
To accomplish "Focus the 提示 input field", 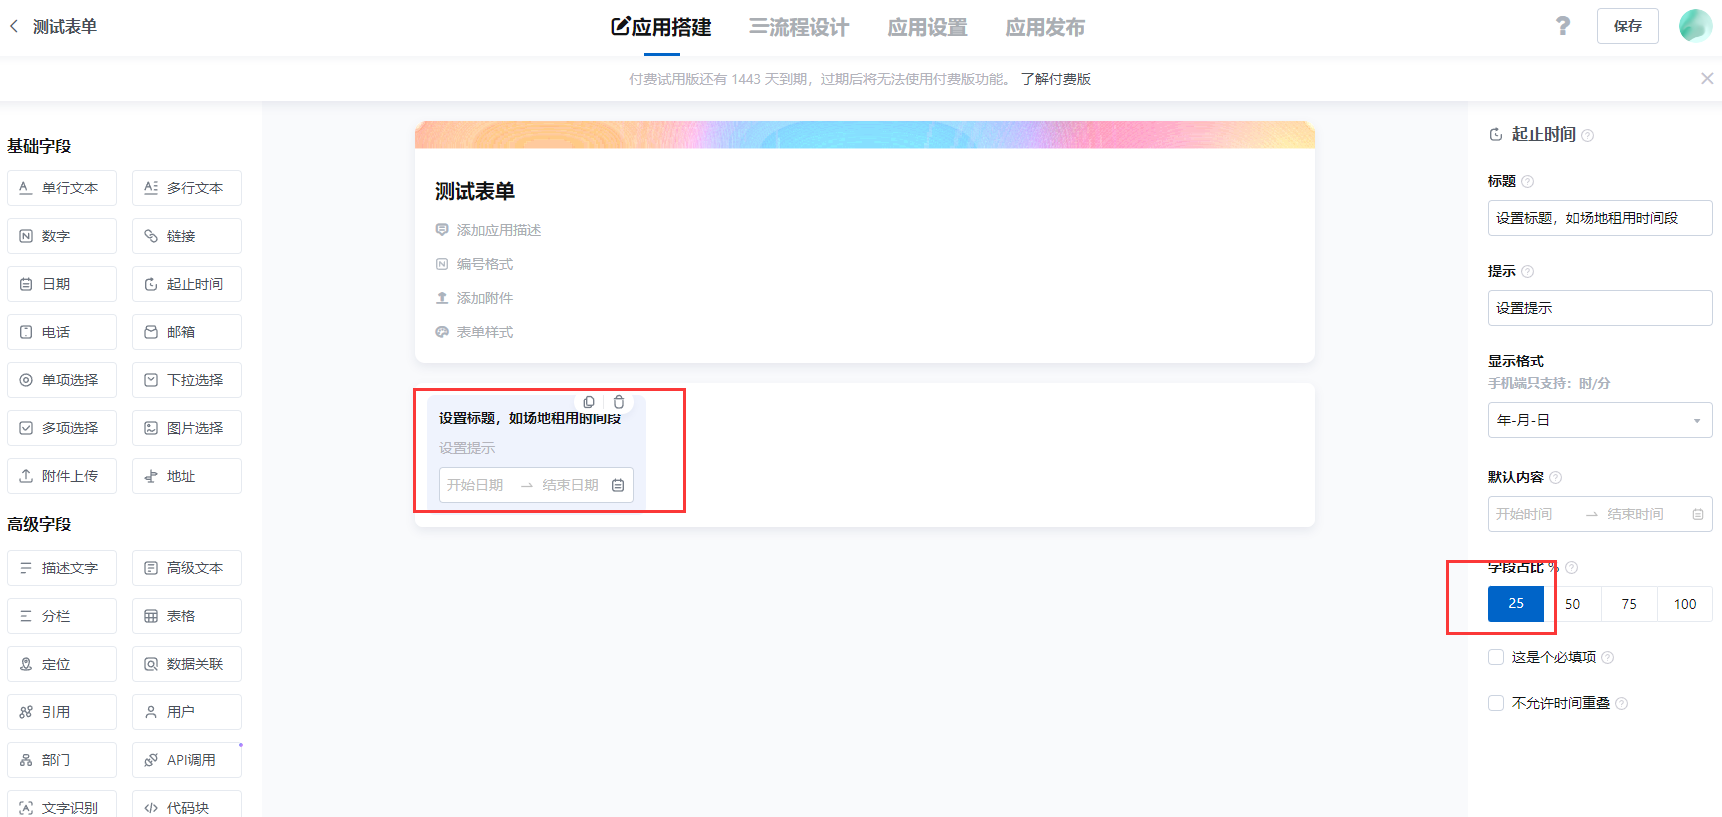I will (1600, 308).
